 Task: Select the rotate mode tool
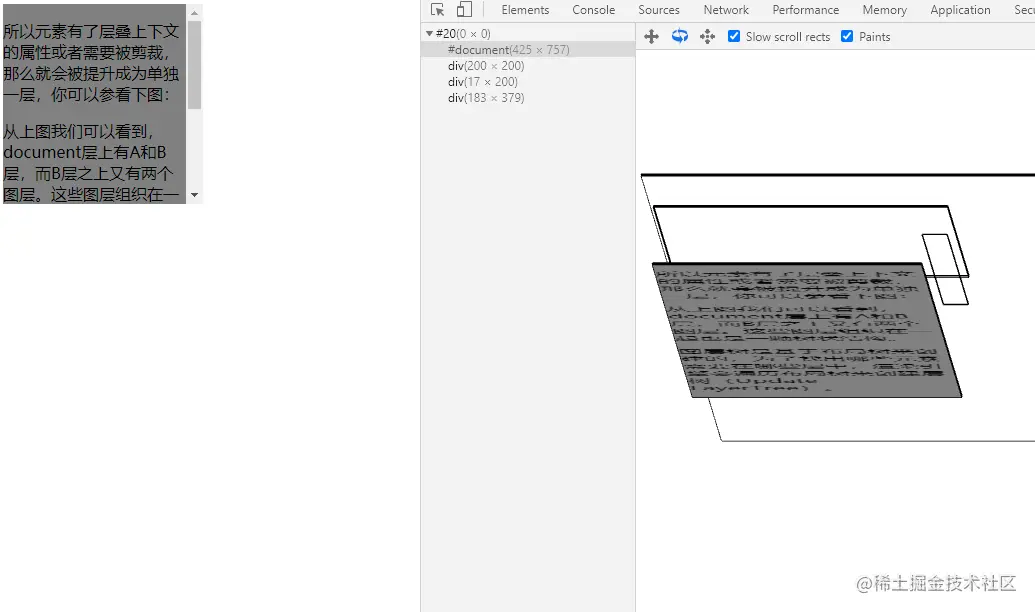(680, 36)
